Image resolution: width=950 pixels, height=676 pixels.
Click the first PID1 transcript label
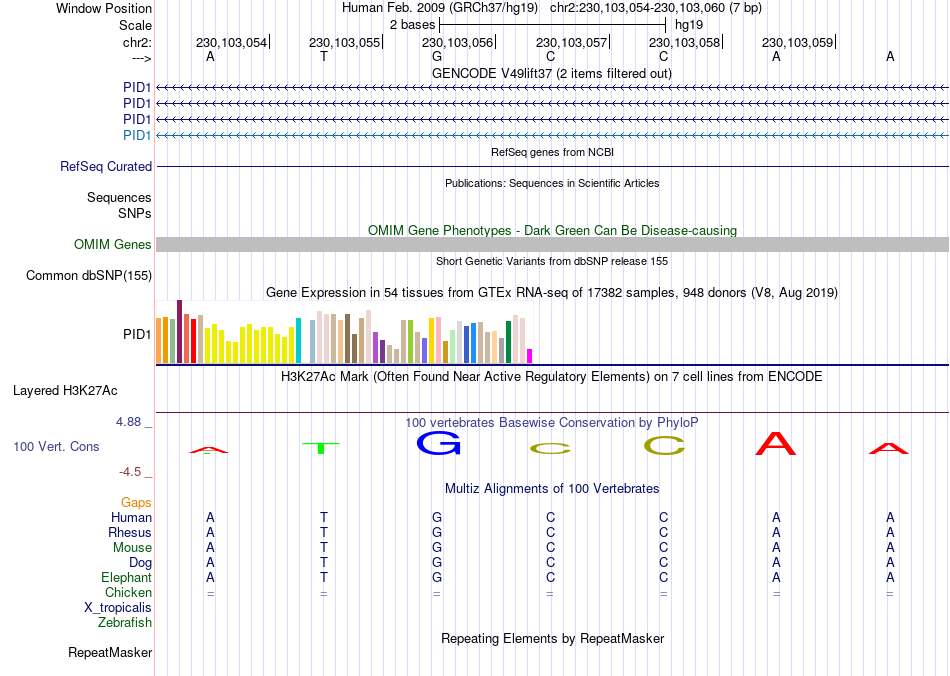pyautogui.click(x=137, y=88)
